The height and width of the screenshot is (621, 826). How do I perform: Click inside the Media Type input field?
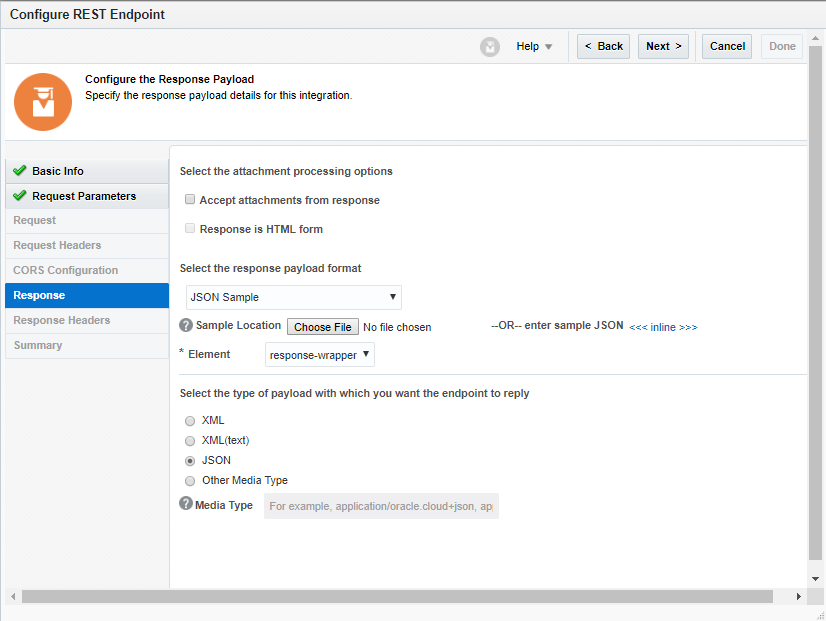(x=380, y=505)
